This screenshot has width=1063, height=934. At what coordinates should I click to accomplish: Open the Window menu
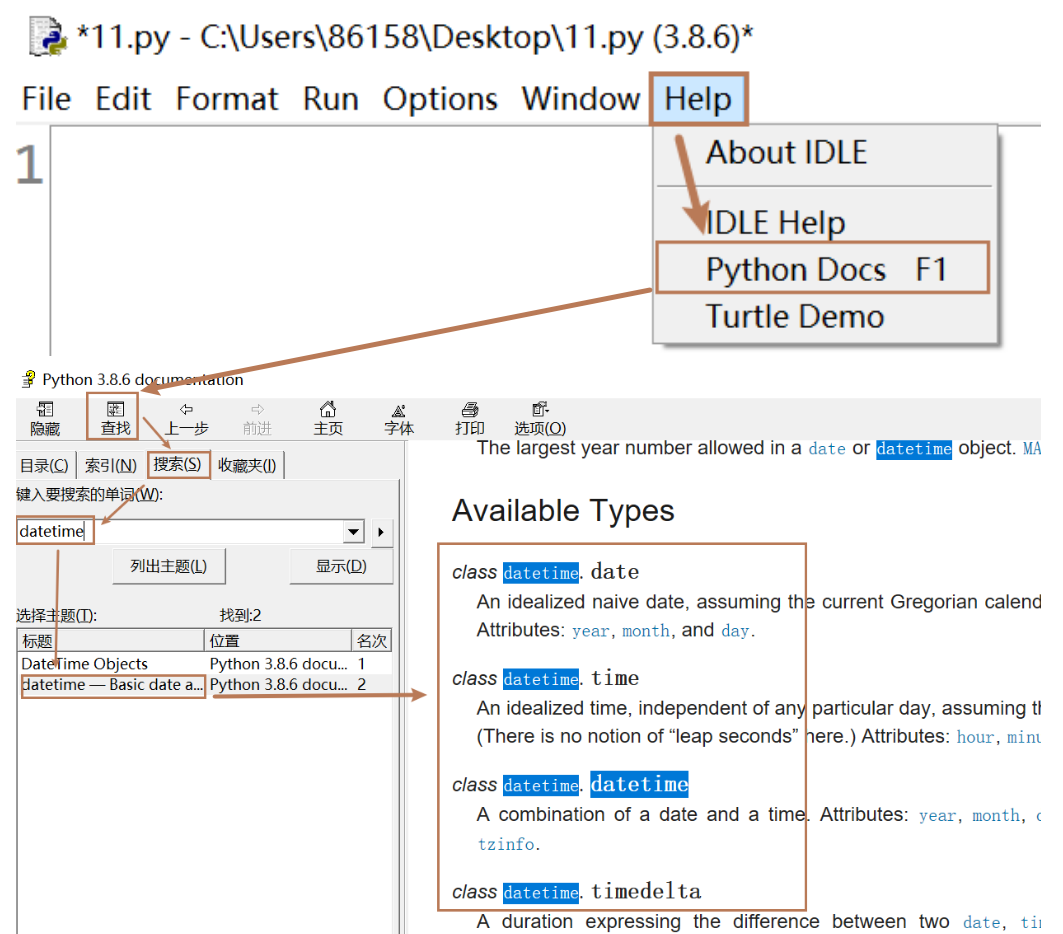(x=580, y=99)
